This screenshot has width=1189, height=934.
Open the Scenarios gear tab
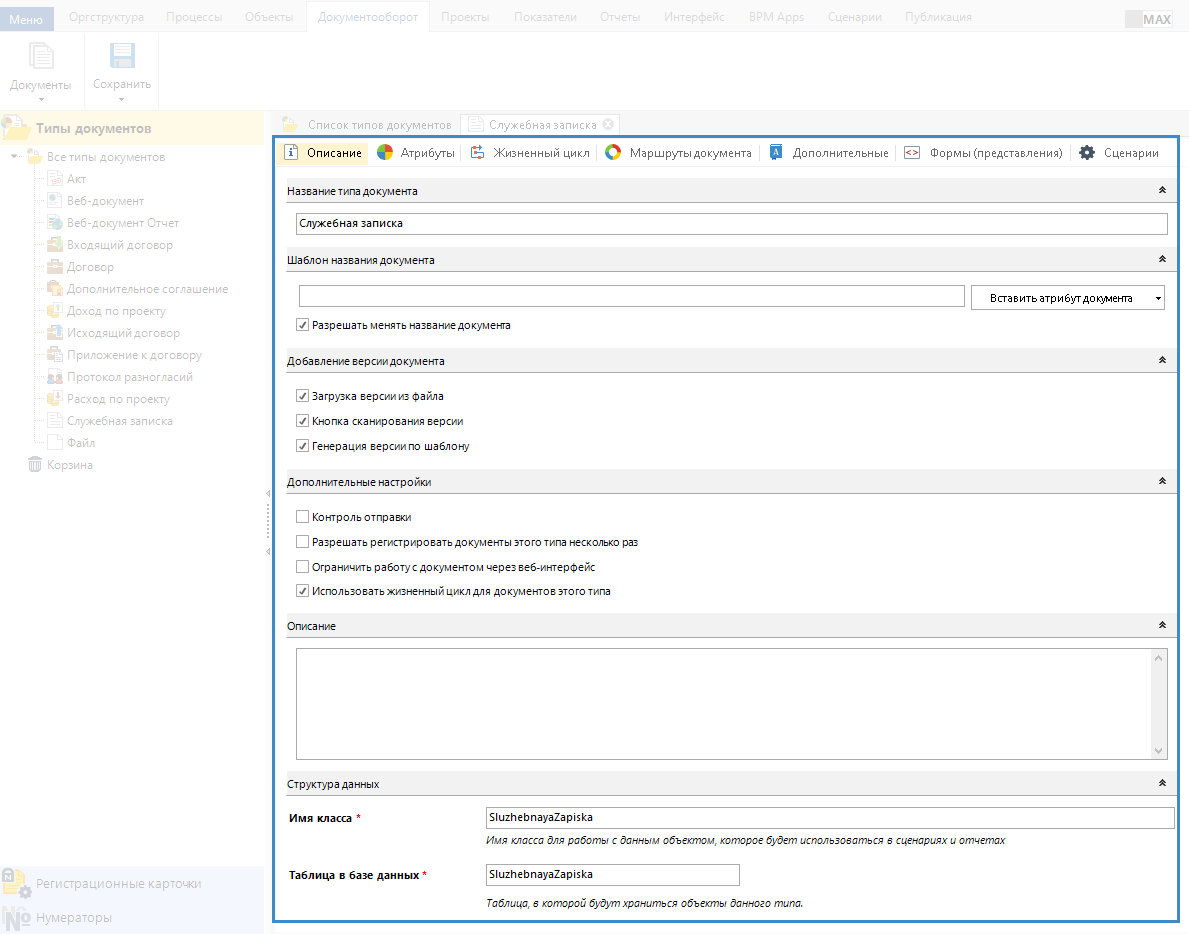1087,153
